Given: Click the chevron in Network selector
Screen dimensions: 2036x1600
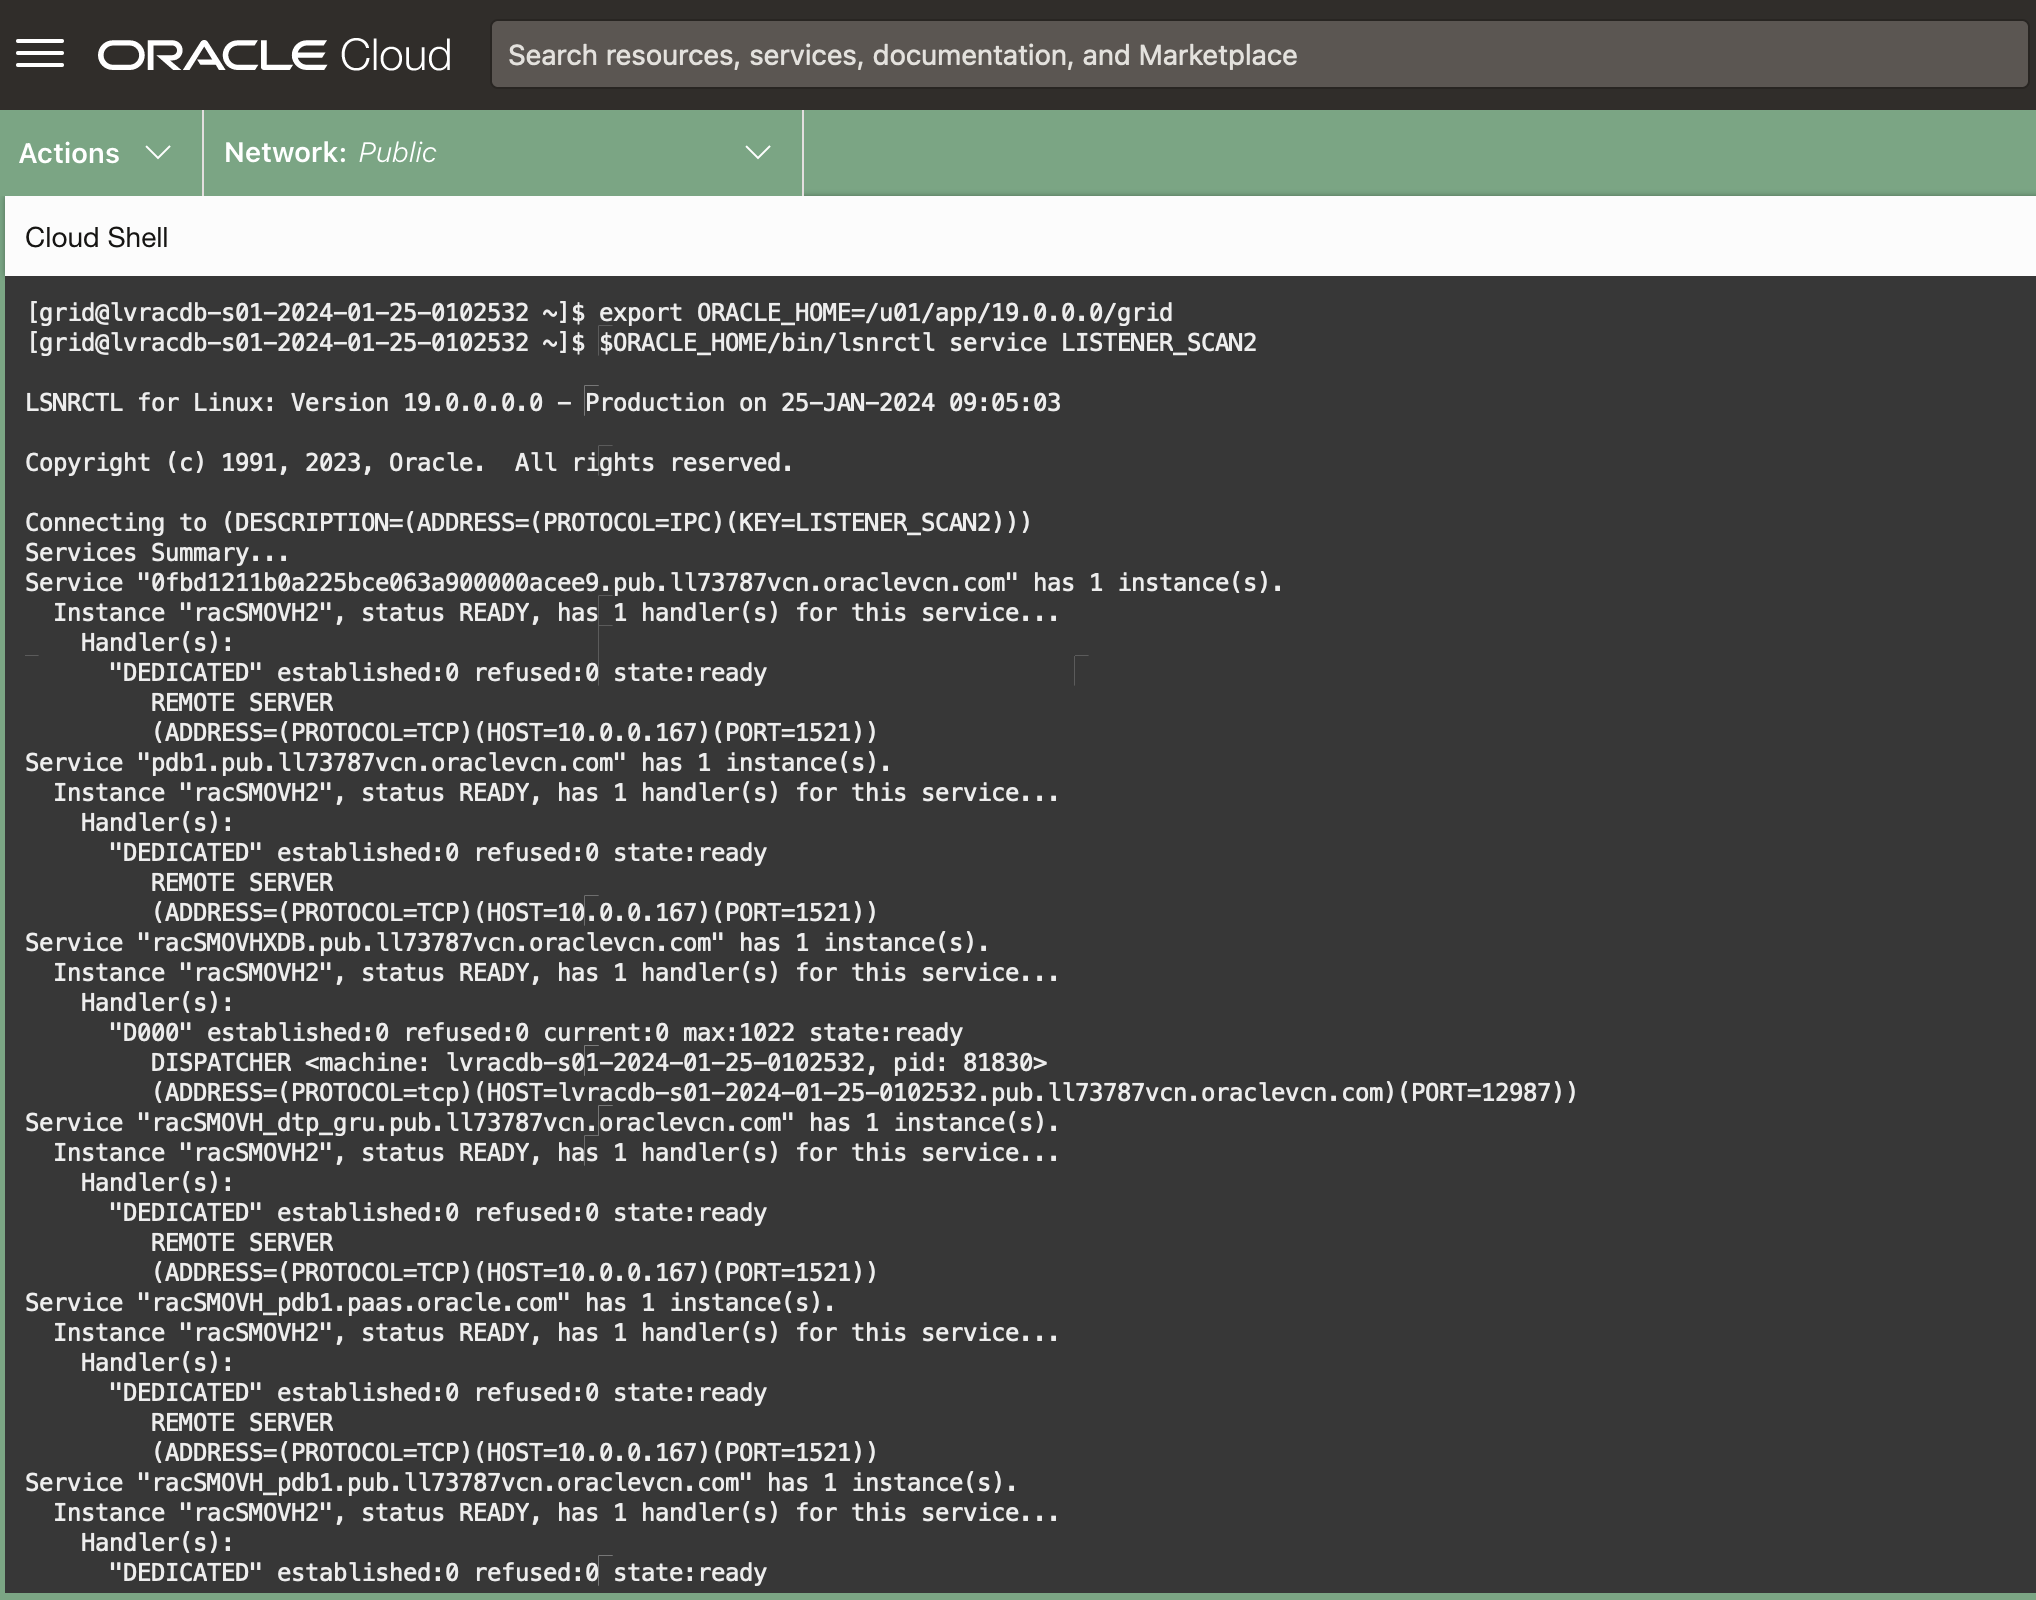Looking at the screenshot, I should pos(758,153).
